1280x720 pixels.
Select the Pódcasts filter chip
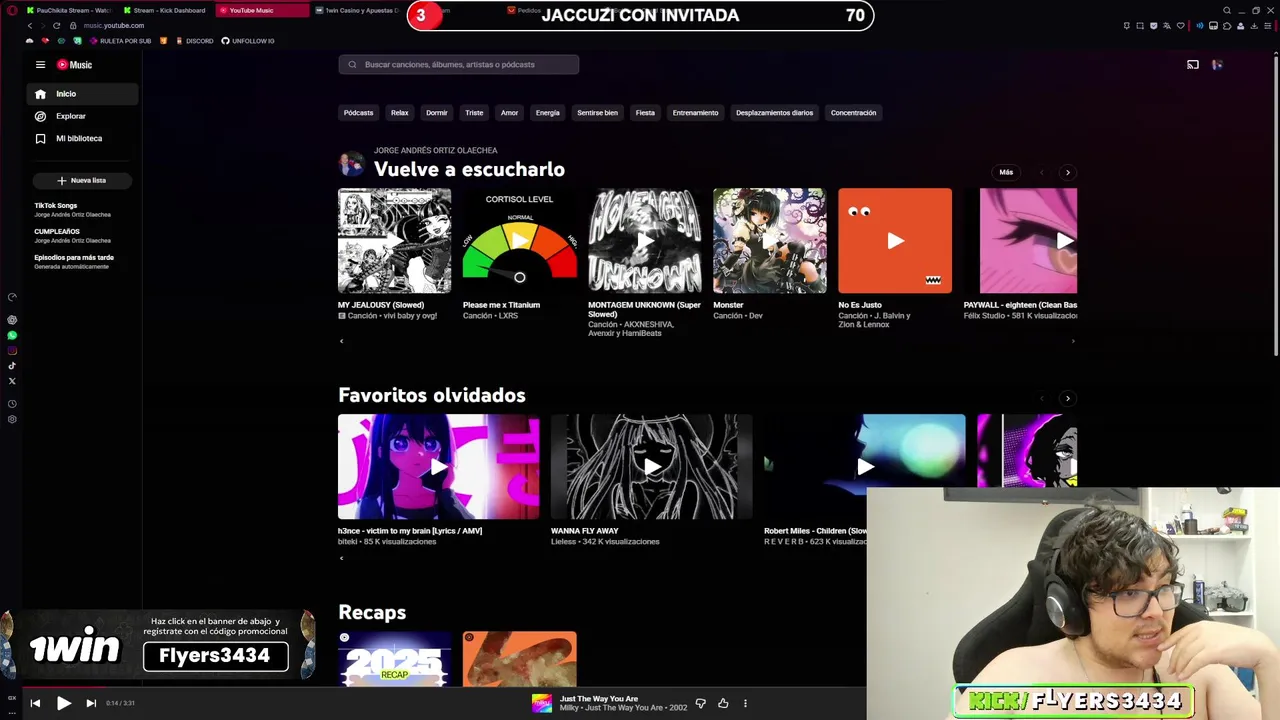click(x=358, y=113)
